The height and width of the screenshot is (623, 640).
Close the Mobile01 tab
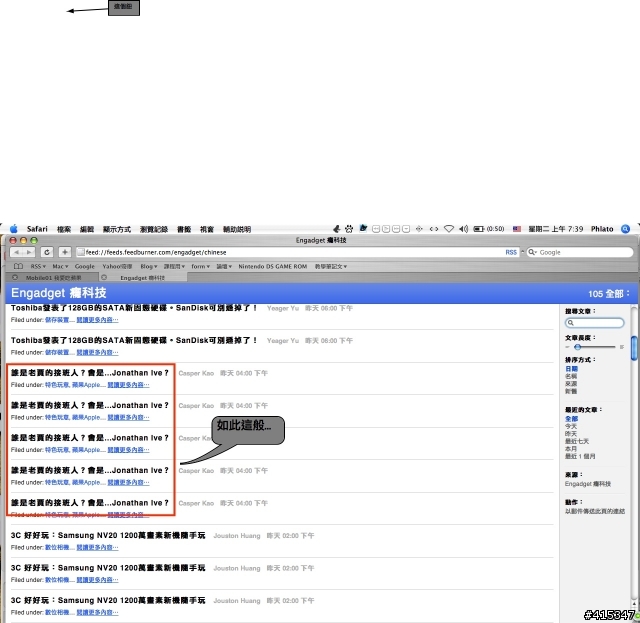click(x=15, y=277)
